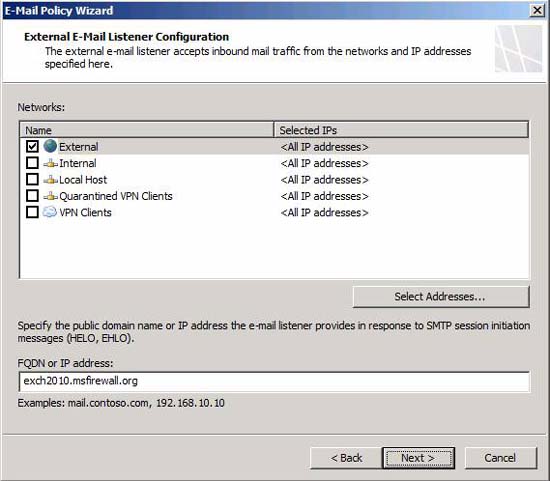Enable the Internal network checkbox
This screenshot has width=550, height=481.
32,163
